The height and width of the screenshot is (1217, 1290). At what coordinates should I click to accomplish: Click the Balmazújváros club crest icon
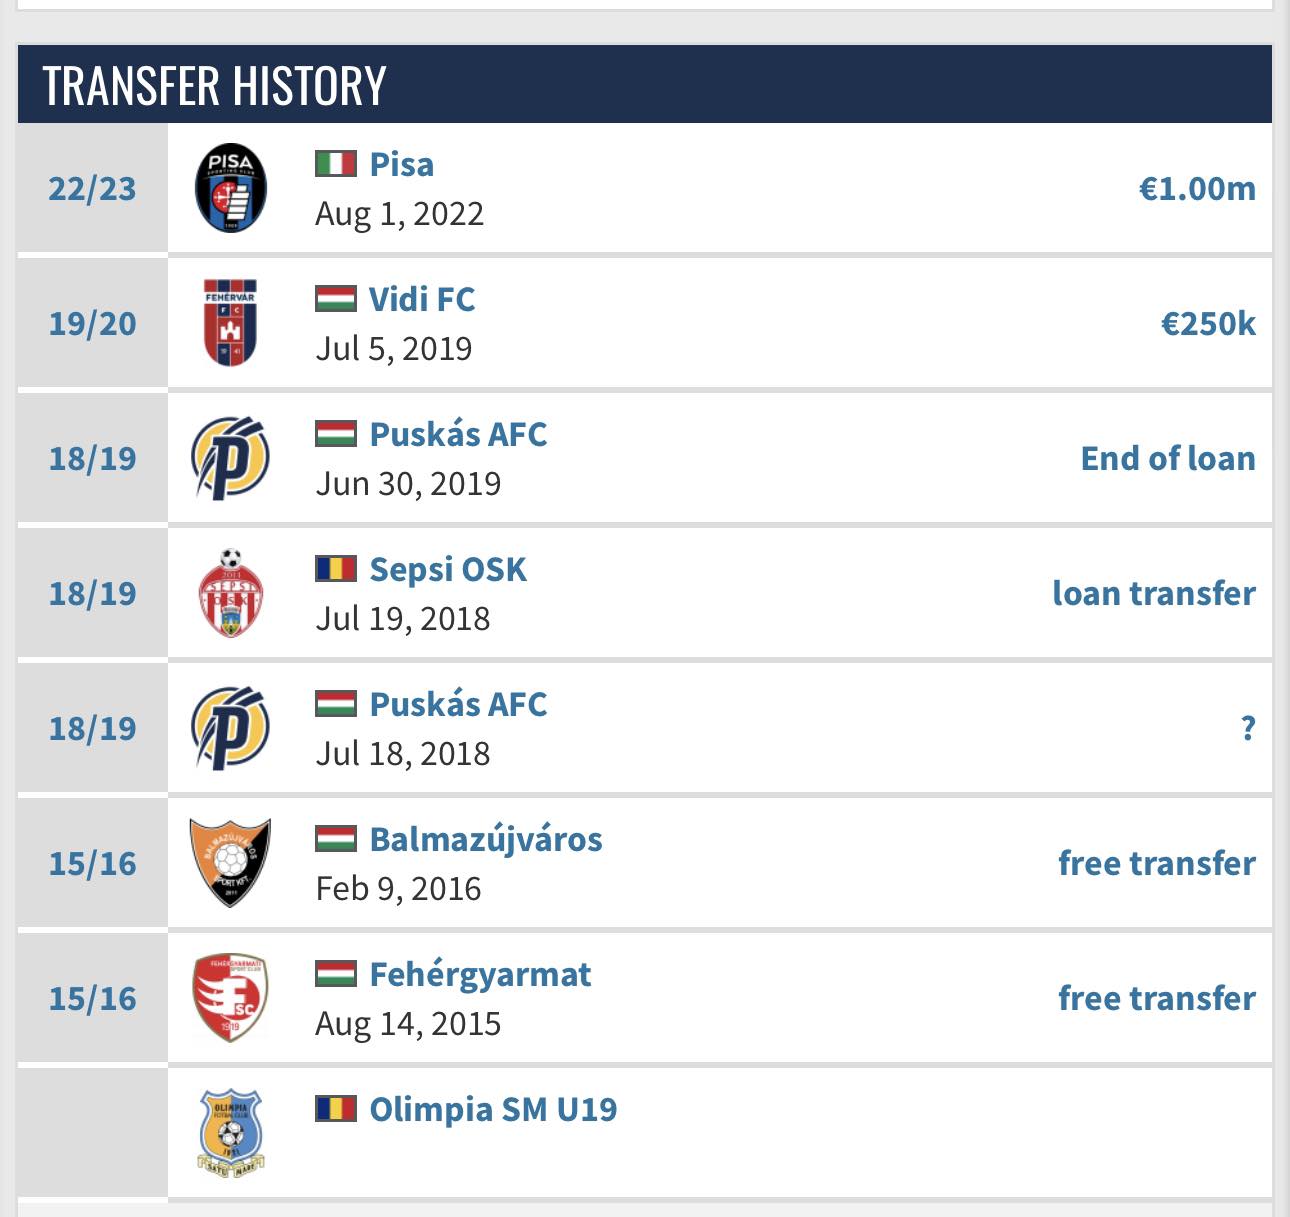pyautogui.click(x=230, y=863)
